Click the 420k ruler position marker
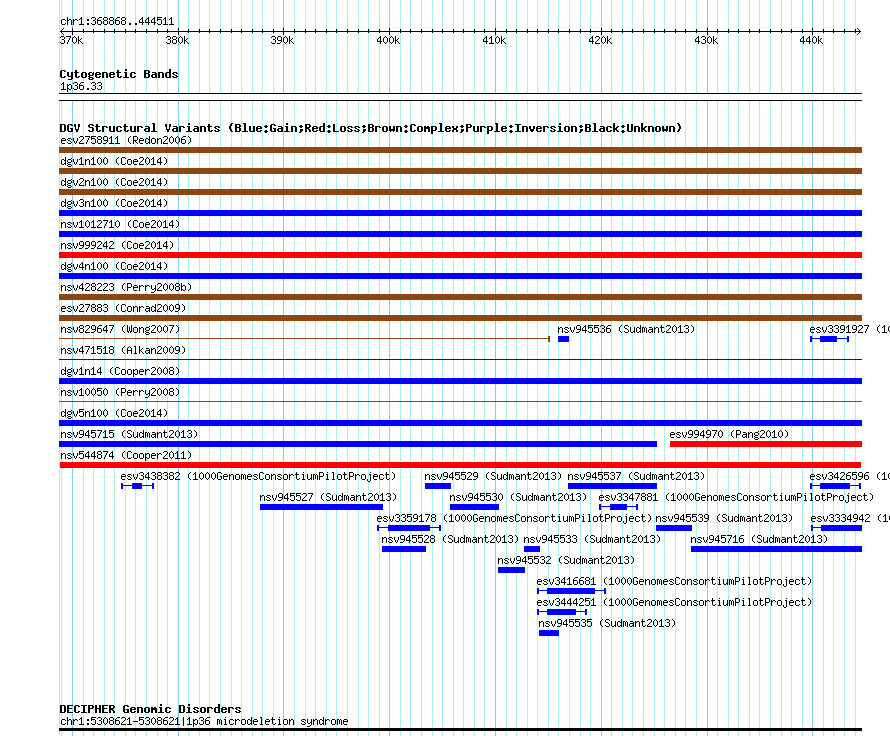 pyautogui.click(x=600, y=40)
